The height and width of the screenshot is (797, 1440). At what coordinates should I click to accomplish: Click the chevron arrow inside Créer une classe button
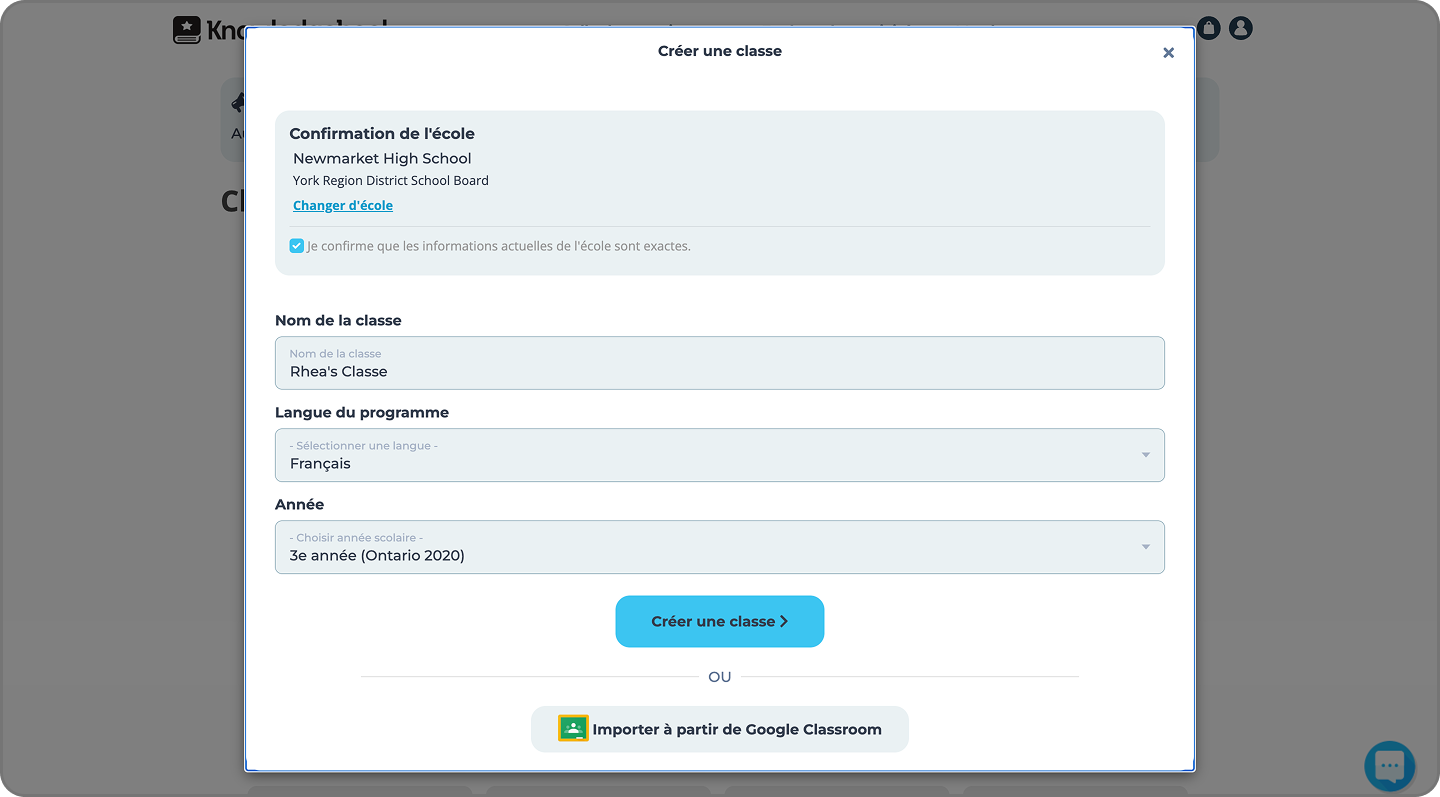tap(784, 621)
